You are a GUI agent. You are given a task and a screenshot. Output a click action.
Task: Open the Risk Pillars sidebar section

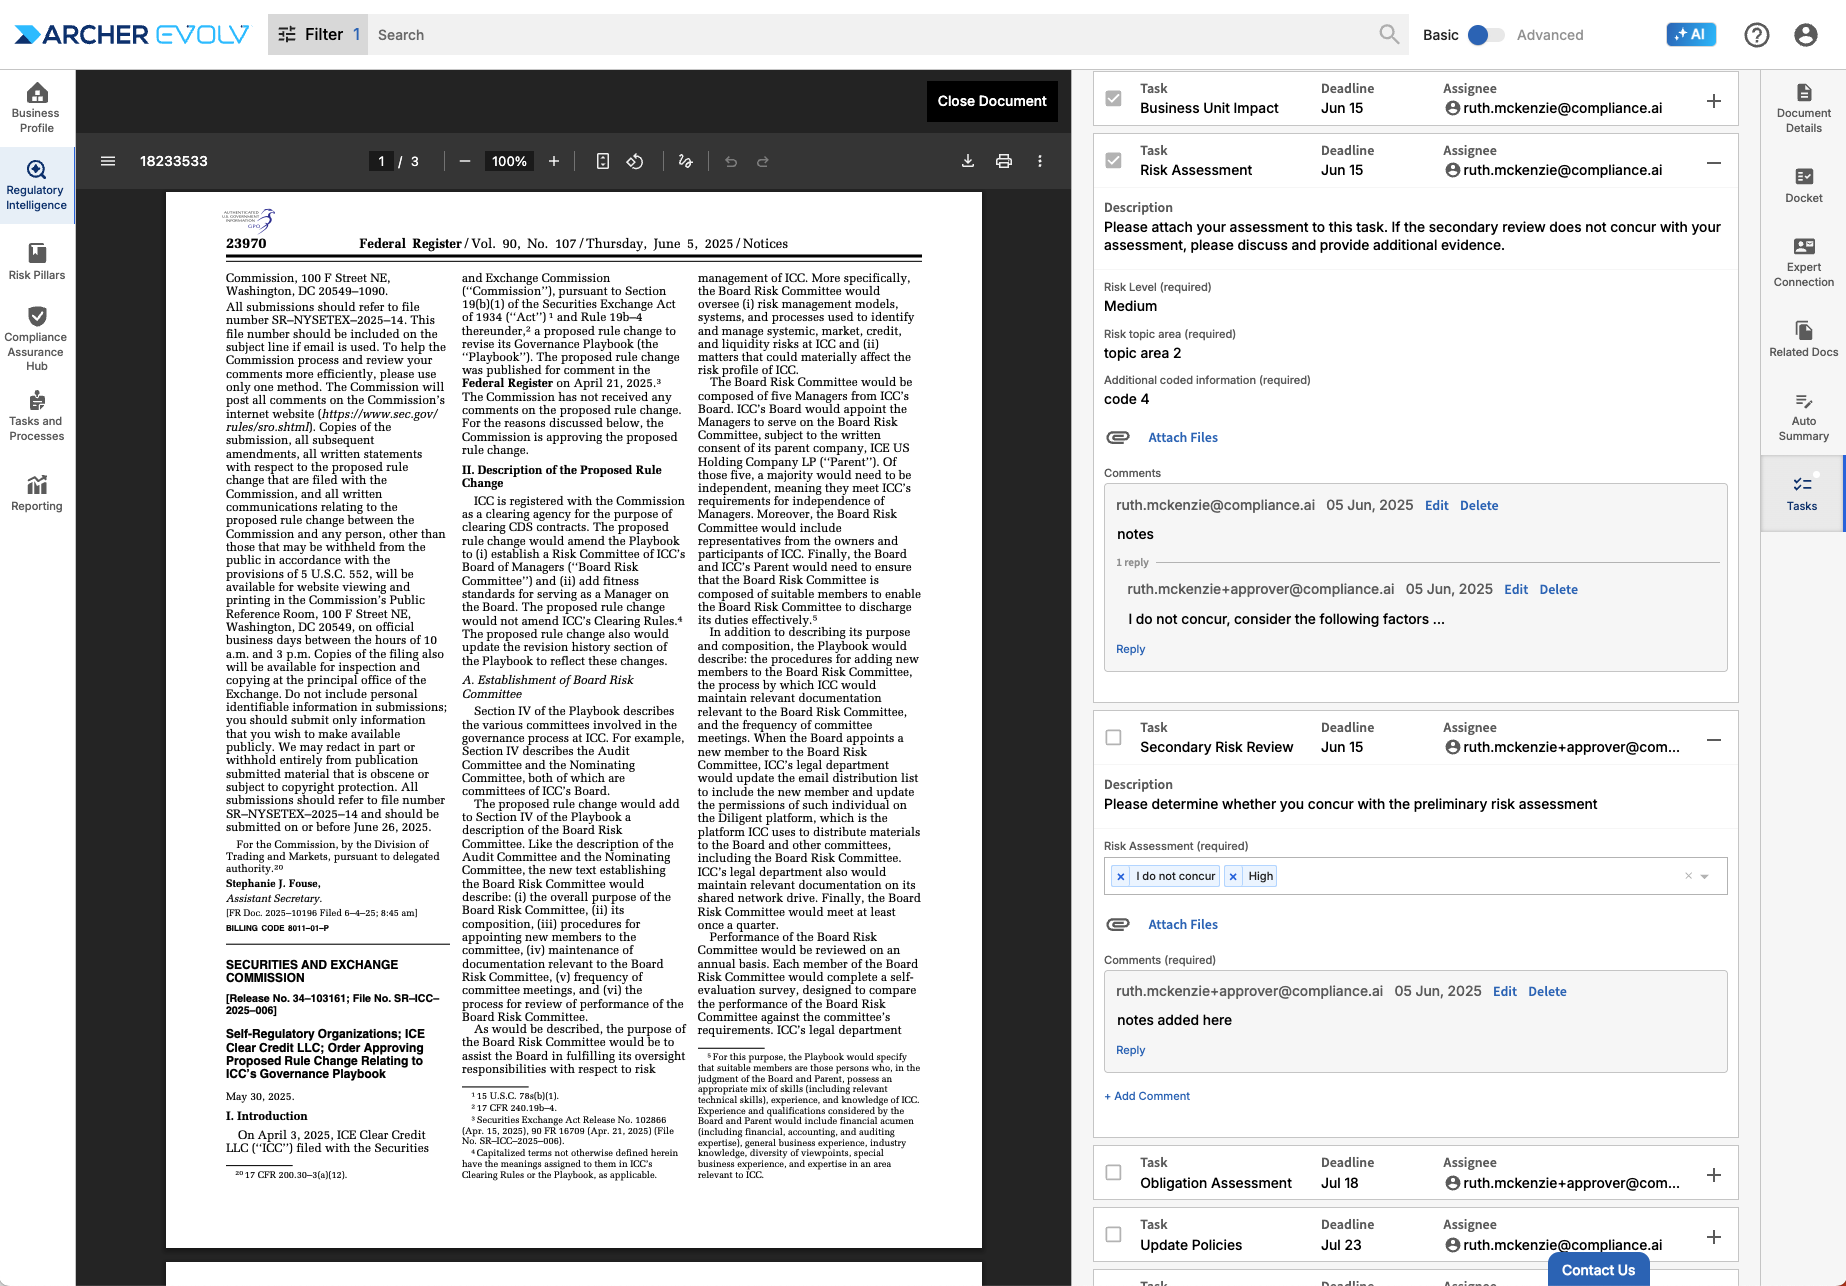point(37,262)
